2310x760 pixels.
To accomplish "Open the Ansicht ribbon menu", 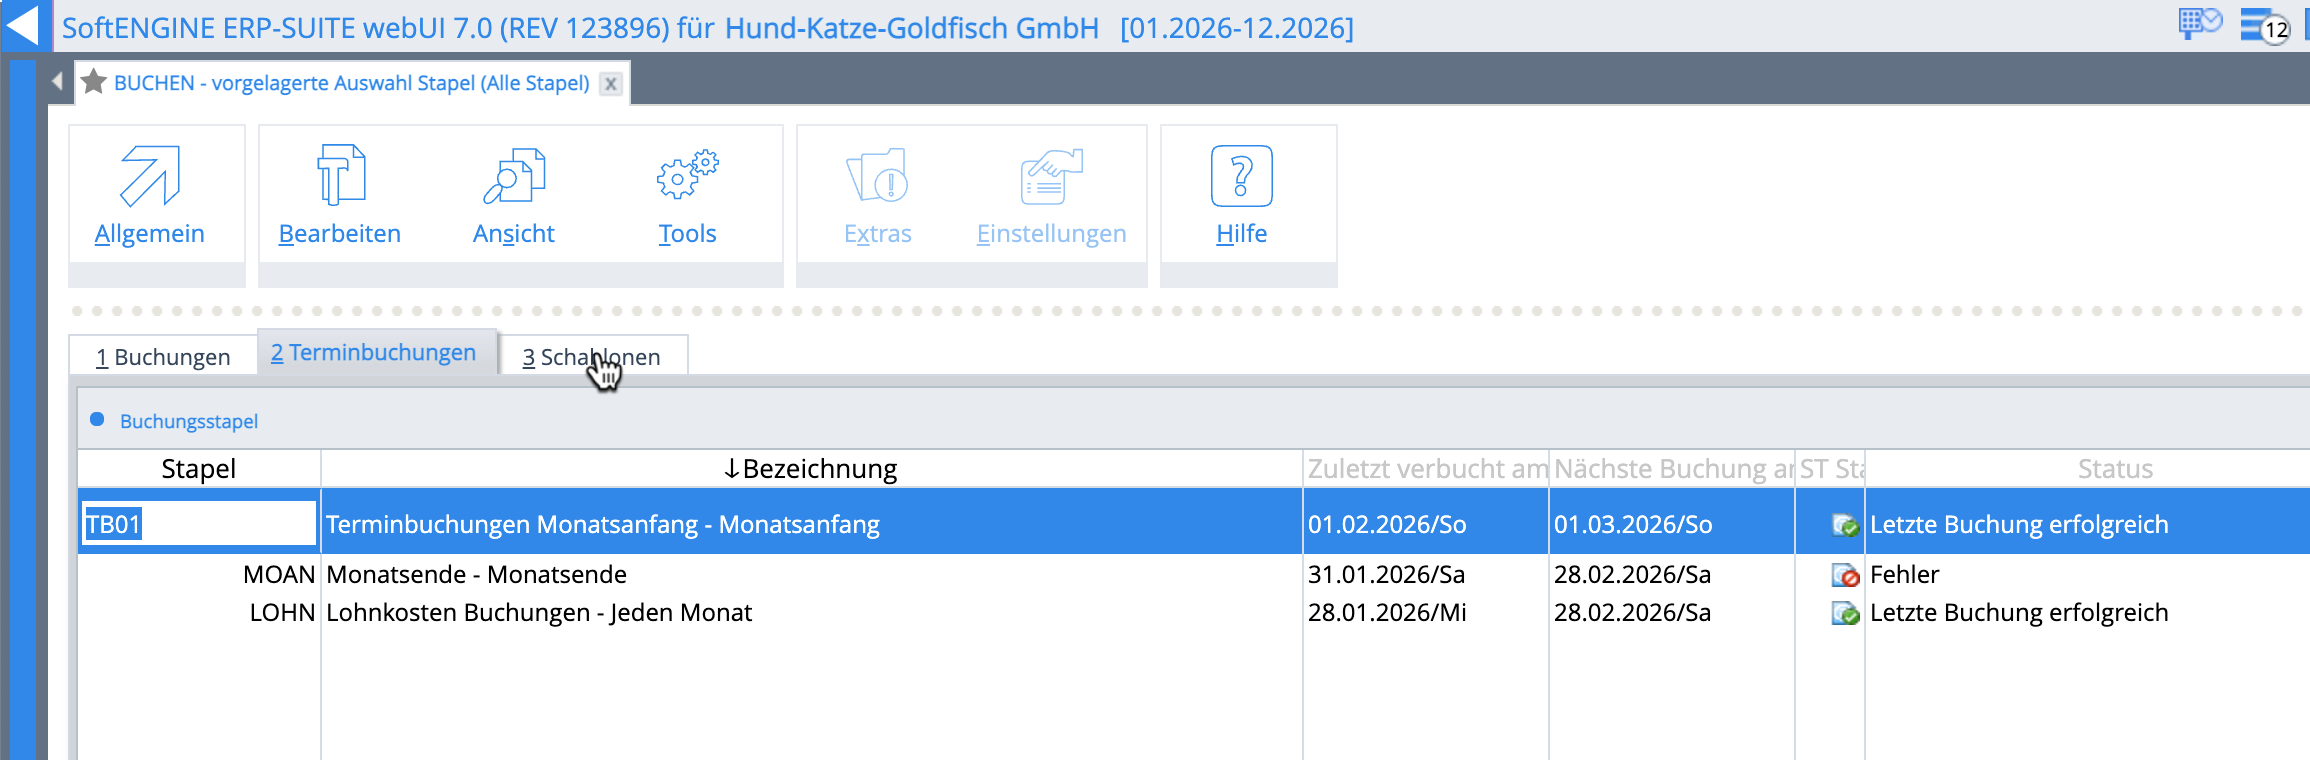I will [513, 196].
